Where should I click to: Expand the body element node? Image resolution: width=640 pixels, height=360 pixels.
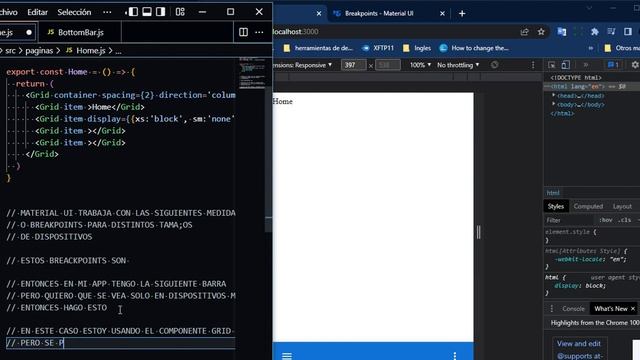click(554, 104)
